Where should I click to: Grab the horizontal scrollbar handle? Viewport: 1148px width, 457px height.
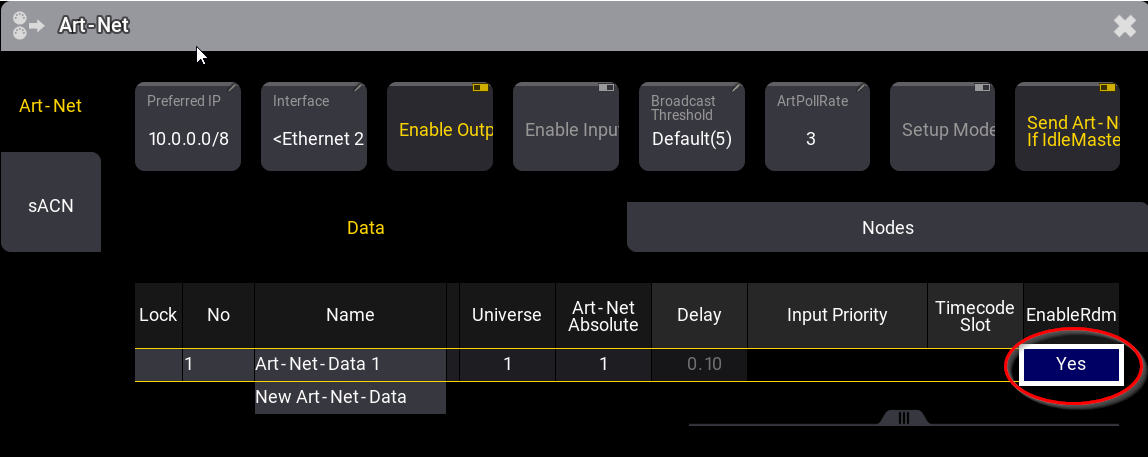tap(903, 418)
